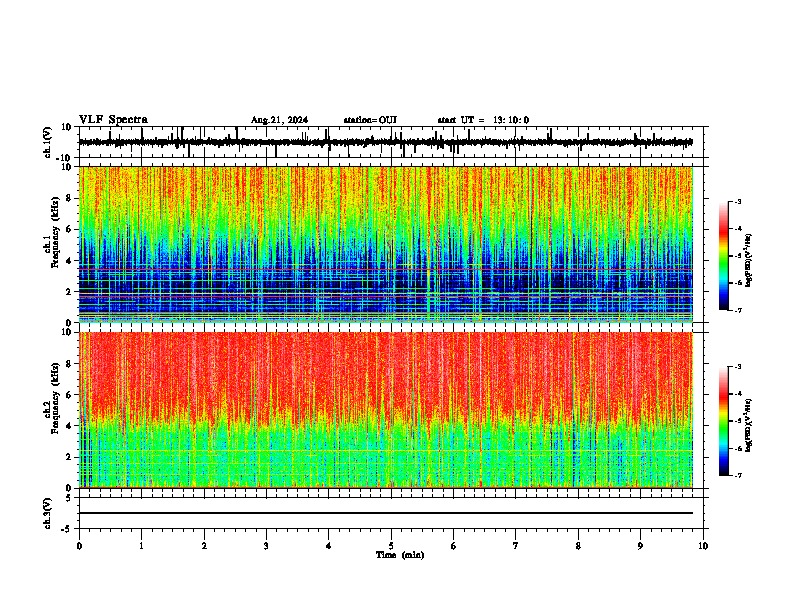Click the "5" tick on ch.3(V) axis
The image size is (792, 612).
(70, 498)
